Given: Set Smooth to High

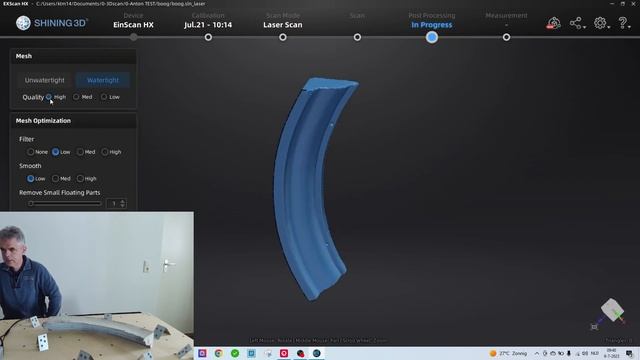Looking at the screenshot, I should [x=80, y=179].
